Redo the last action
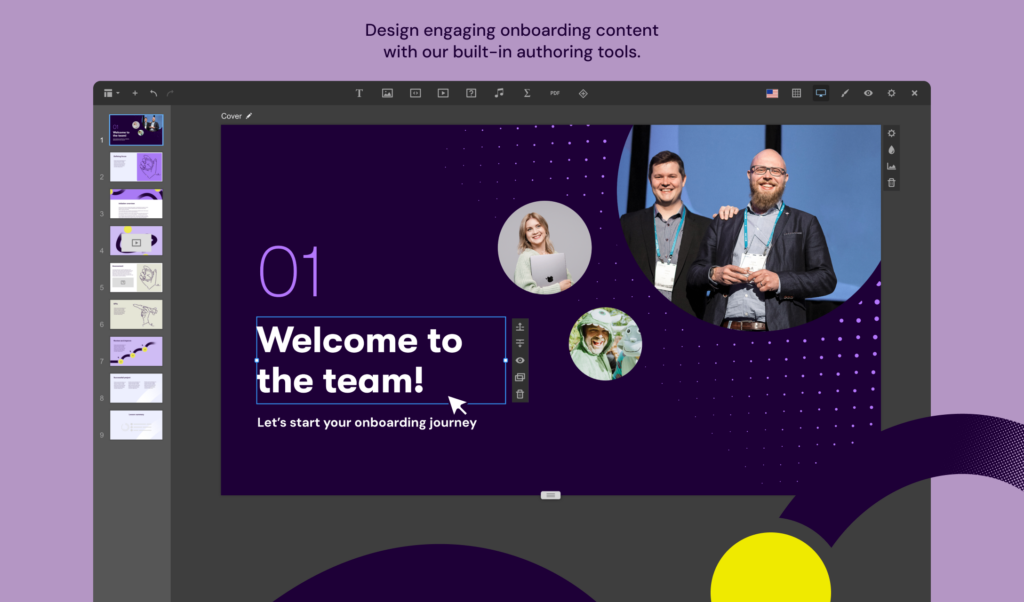 170,93
